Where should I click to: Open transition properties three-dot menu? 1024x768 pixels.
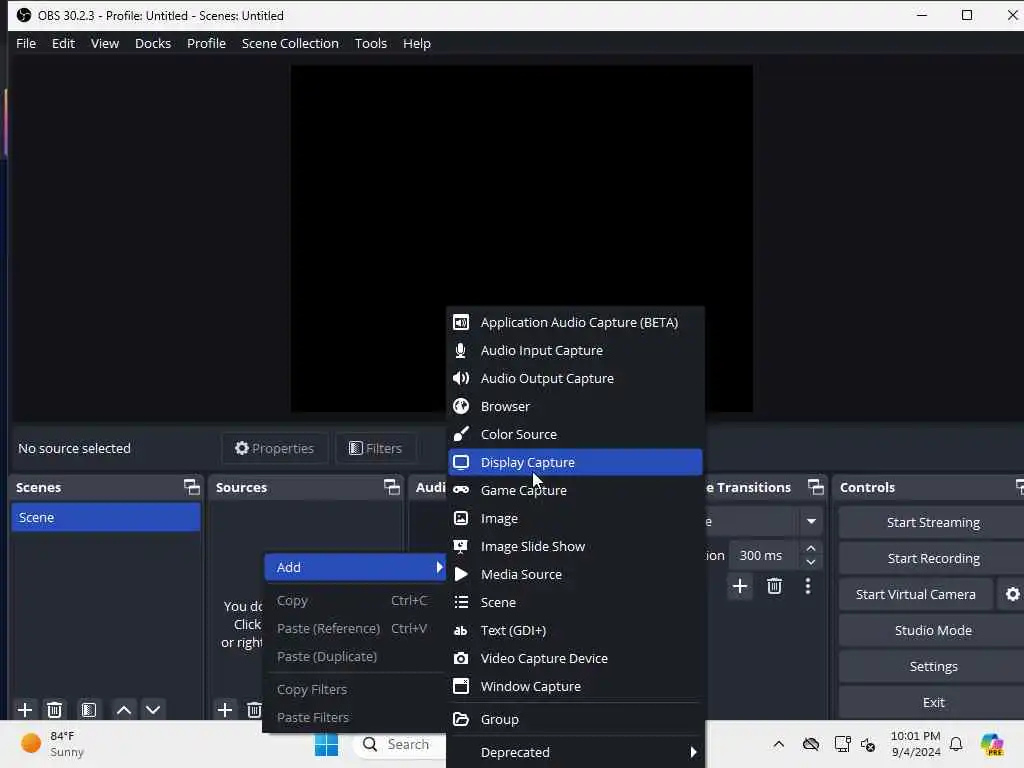pyautogui.click(x=808, y=586)
